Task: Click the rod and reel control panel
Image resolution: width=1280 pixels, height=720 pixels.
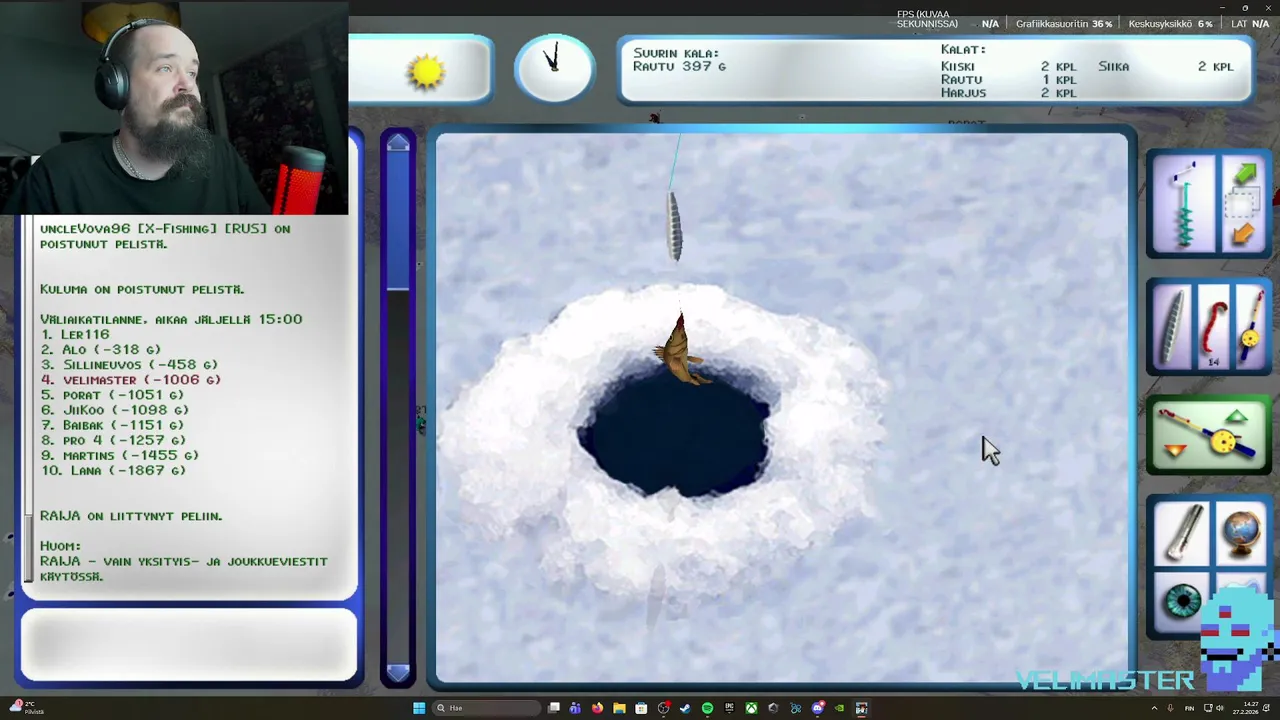Action: point(1209,436)
